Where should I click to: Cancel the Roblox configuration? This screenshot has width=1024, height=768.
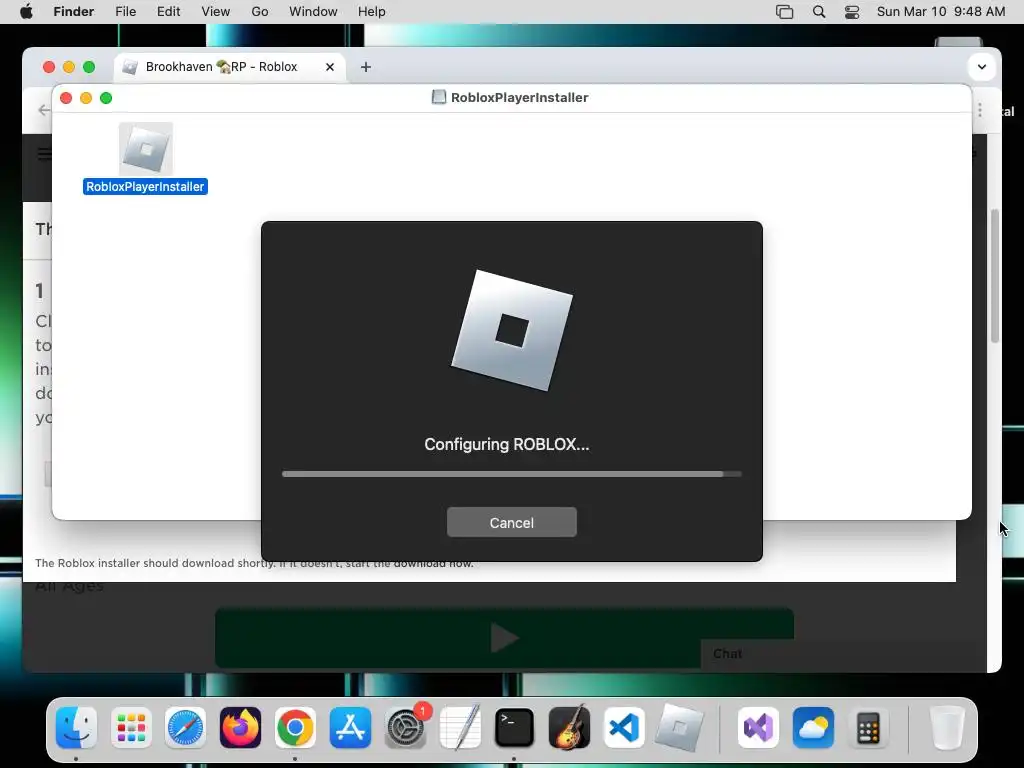(511, 522)
